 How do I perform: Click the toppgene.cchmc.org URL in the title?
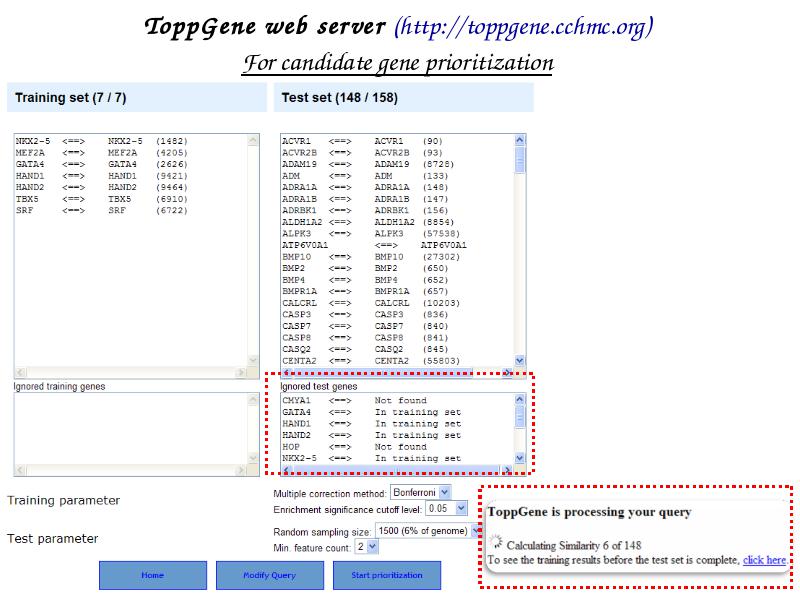(523, 28)
